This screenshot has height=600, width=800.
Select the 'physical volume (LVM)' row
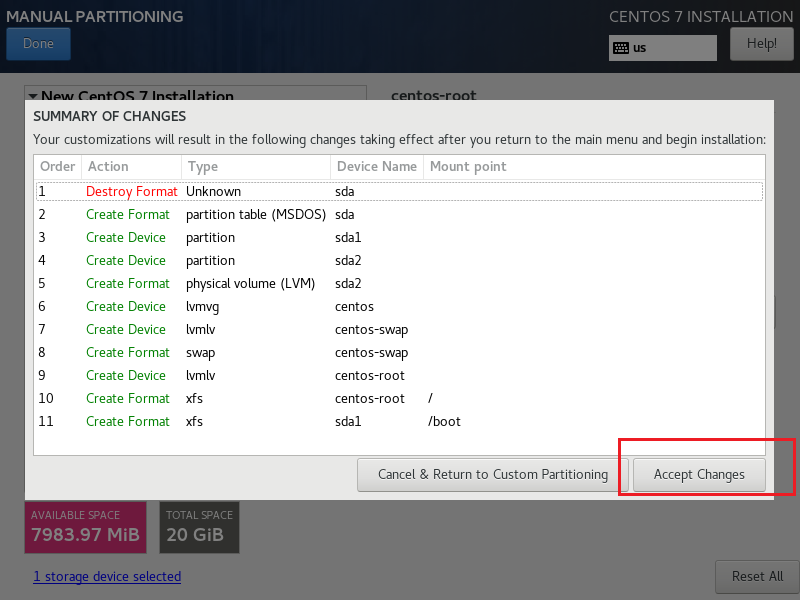tap(399, 283)
